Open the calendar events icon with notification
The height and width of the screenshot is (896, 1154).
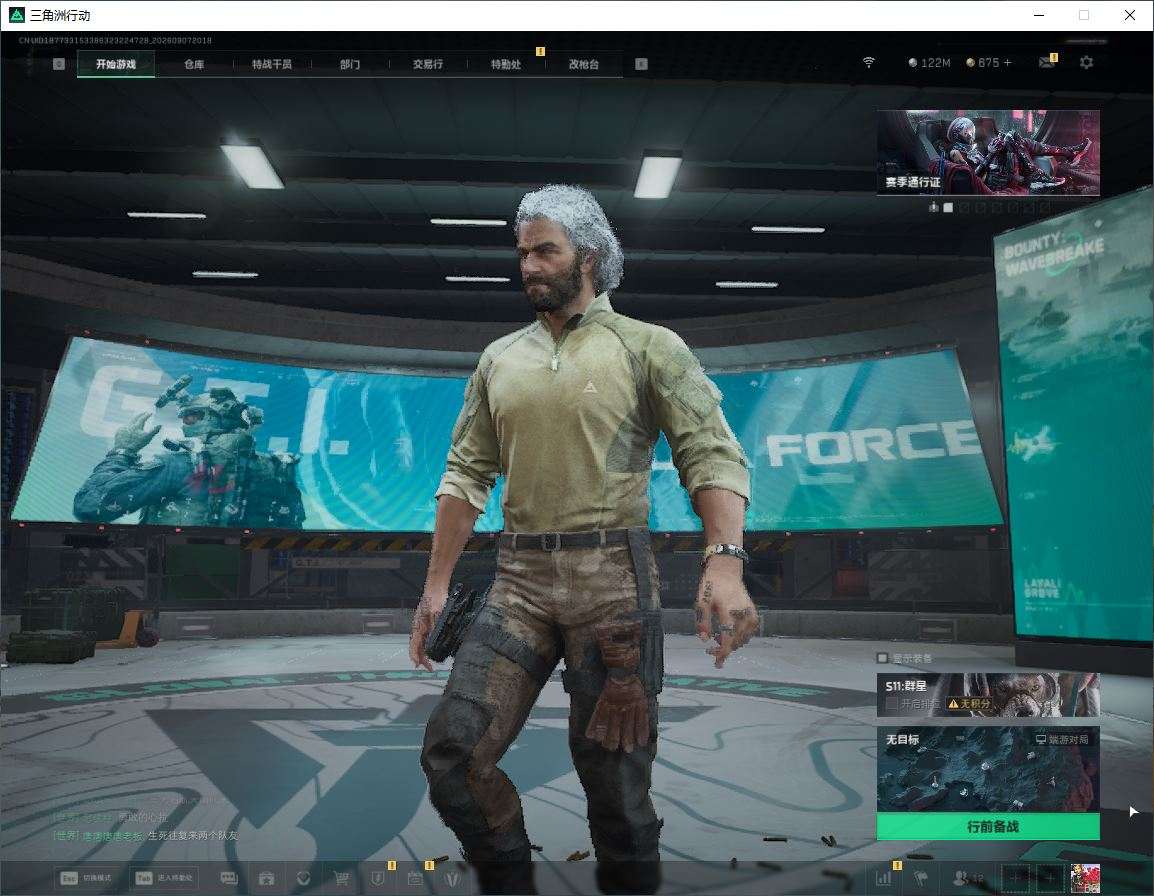tap(415, 878)
